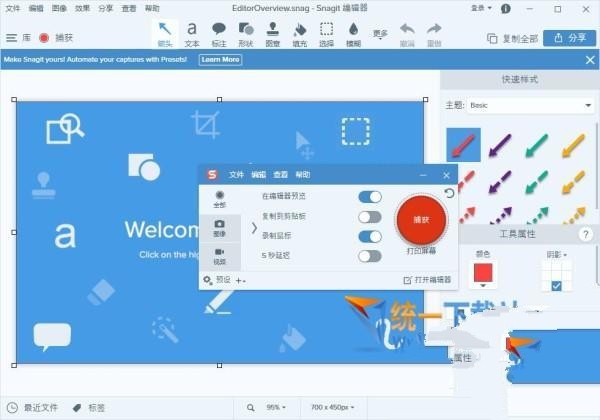Switch to All-in-One (全部) capture tab
This screenshot has height=420, width=600.
(220, 199)
